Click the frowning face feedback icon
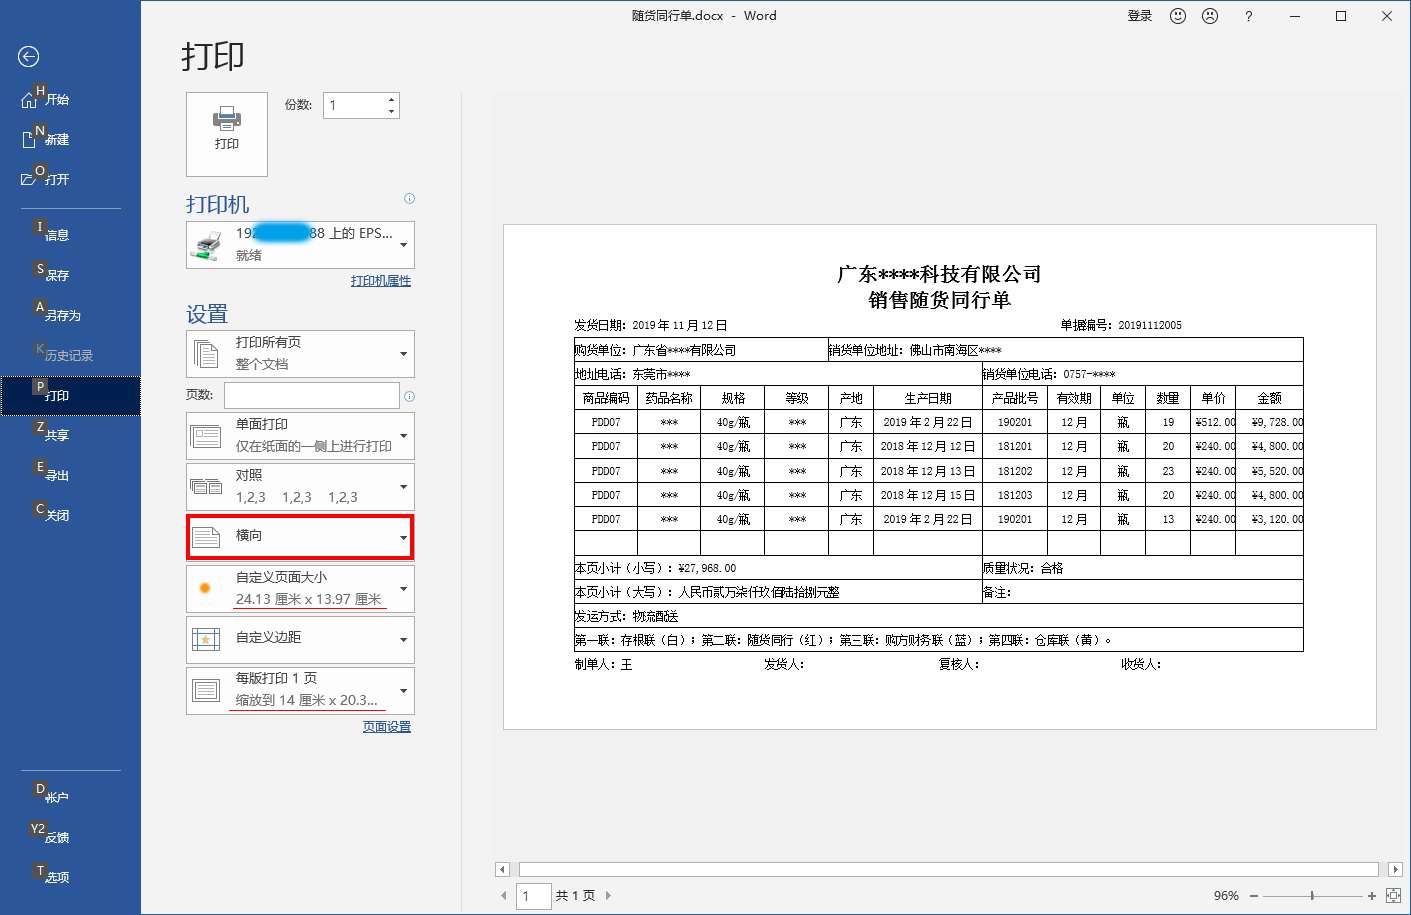Viewport: 1411px width, 915px height. point(1210,16)
